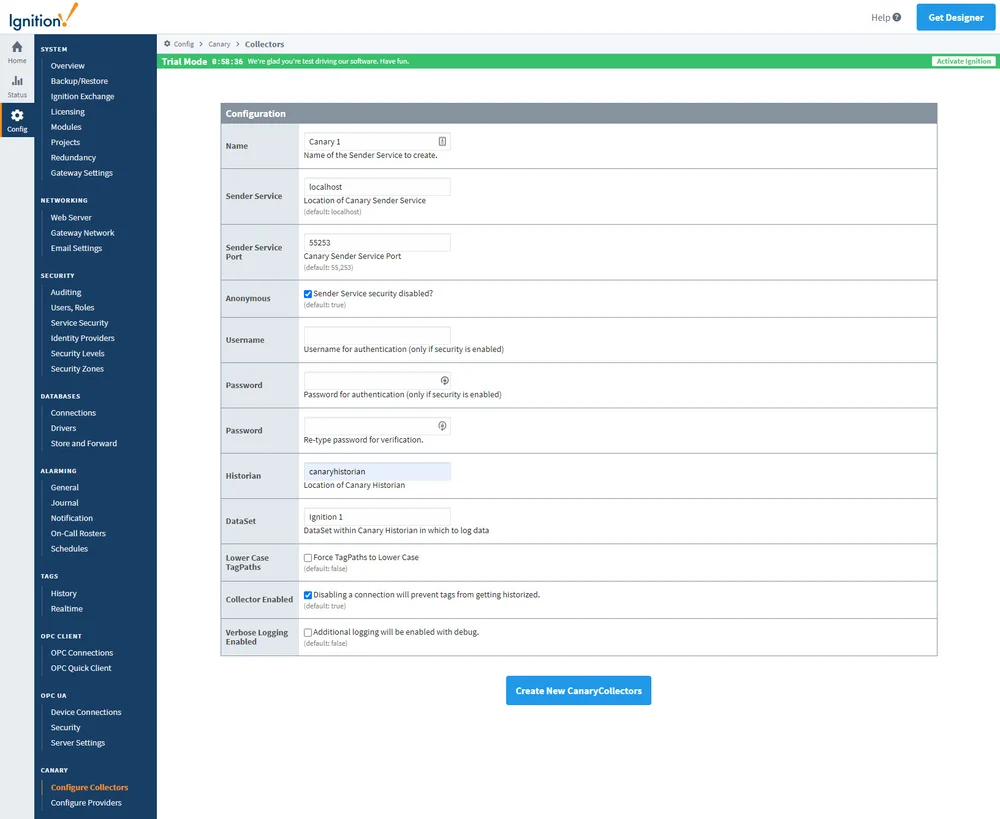1000x819 pixels.
Task: Open the Status section icon
Action: click(x=17, y=81)
